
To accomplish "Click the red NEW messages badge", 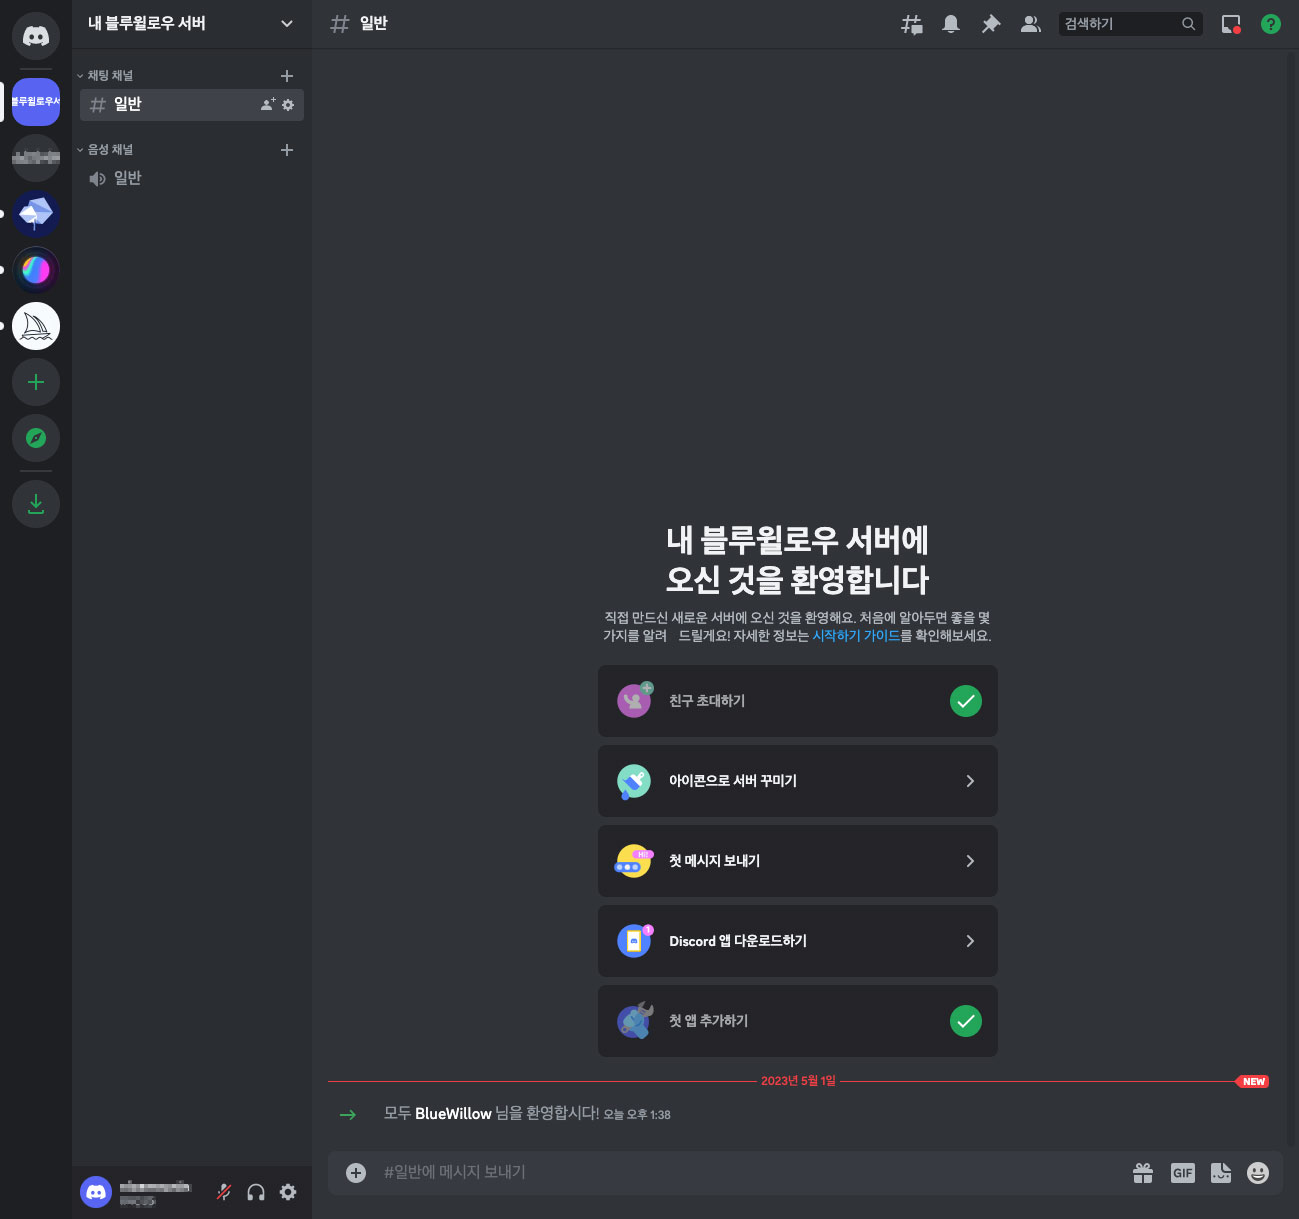I will pos(1254,1082).
